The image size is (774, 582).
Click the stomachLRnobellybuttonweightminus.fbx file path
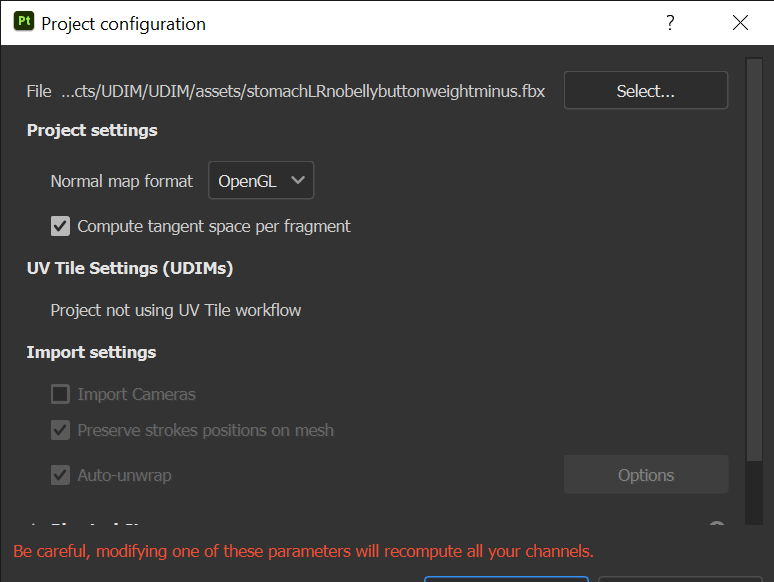tap(303, 91)
